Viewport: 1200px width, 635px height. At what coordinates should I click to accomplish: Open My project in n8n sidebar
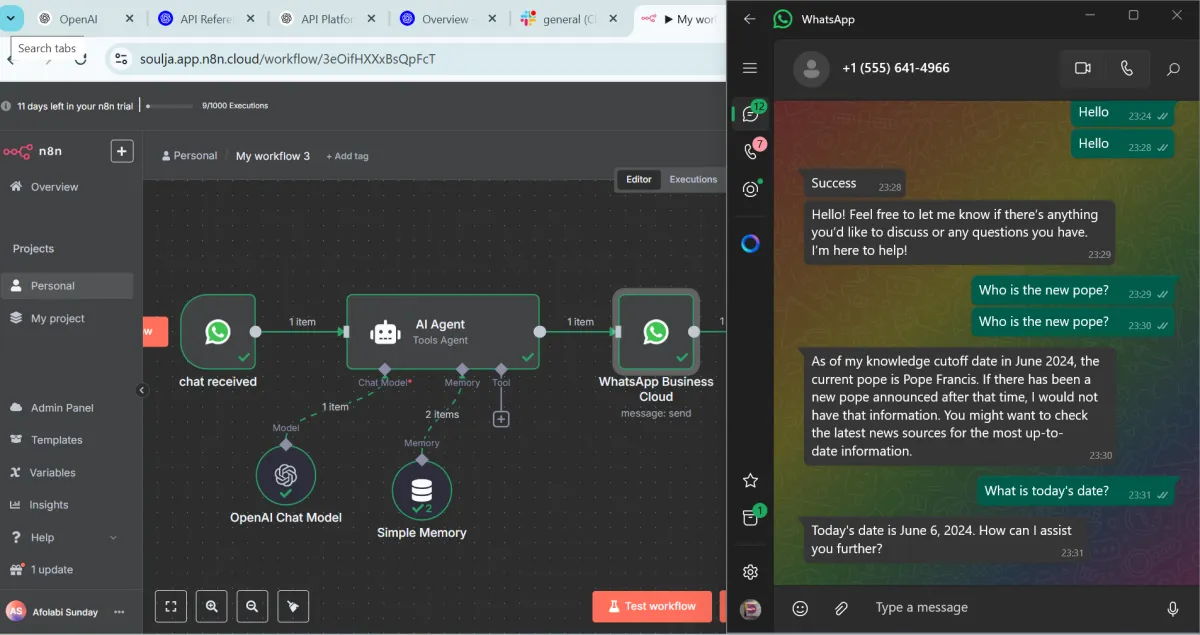tap(66, 318)
